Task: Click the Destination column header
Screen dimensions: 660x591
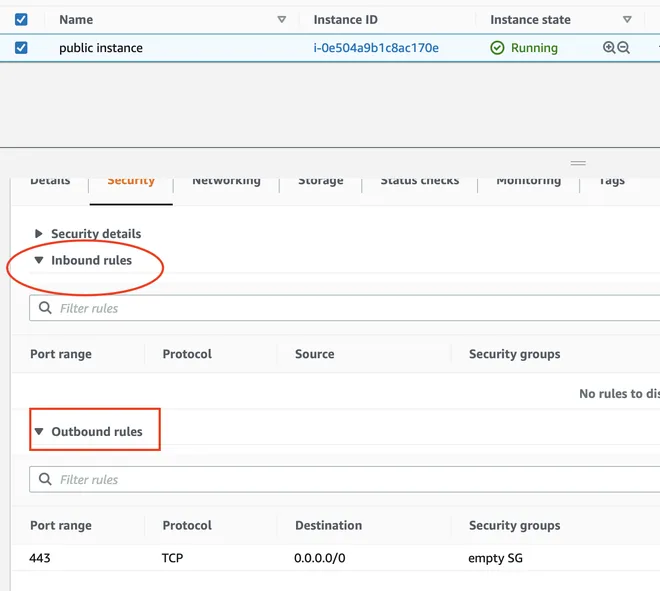Action: click(x=328, y=525)
